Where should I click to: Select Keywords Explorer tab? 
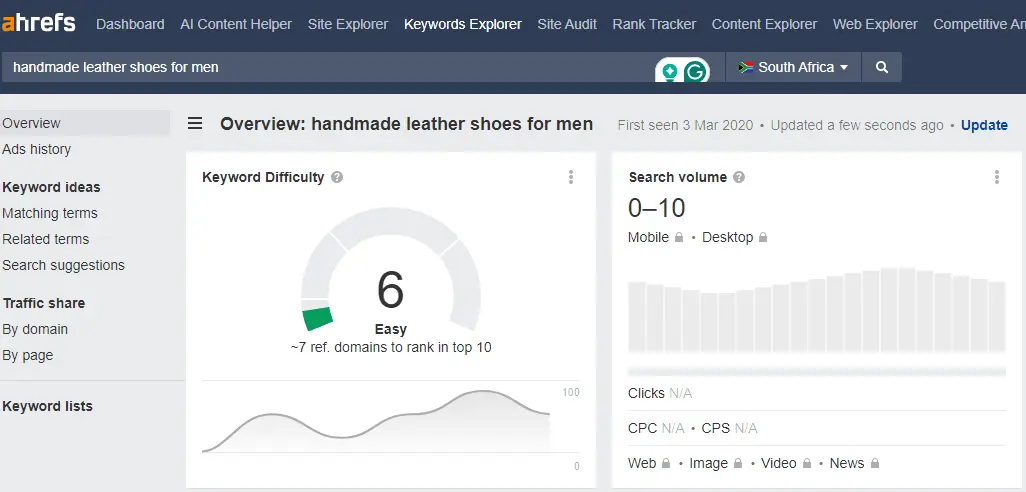pyautogui.click(x=463, y=24)
